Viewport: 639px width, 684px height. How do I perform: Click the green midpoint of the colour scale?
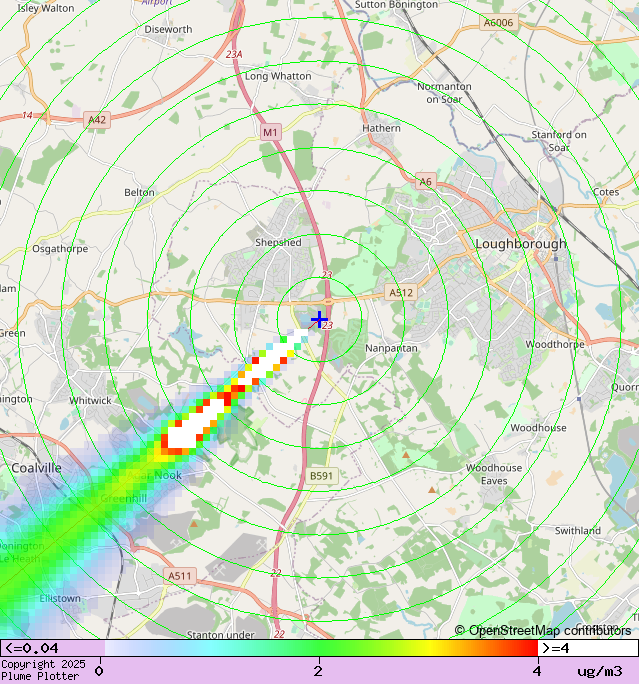pos(319,648)
